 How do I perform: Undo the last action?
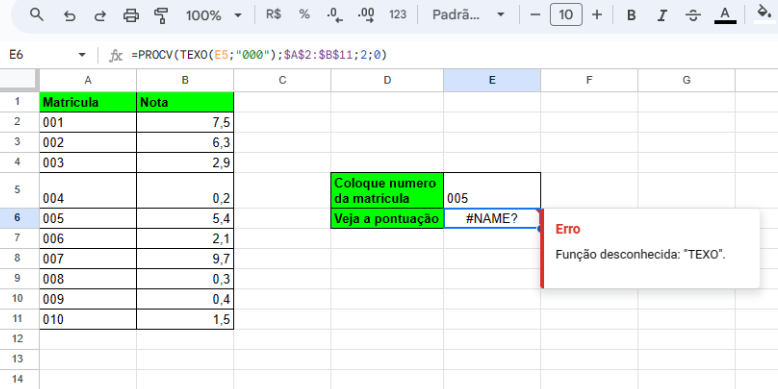click(69, 16)
